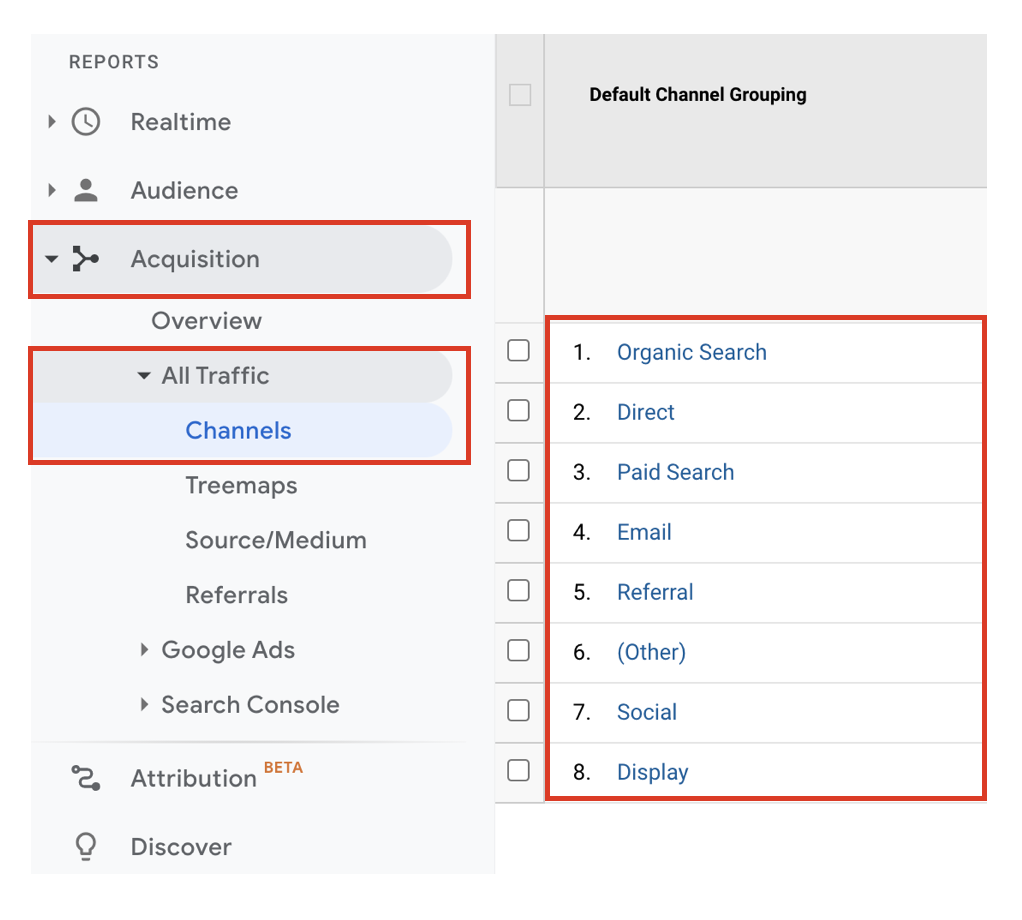Check the Social row checkbox
The image size is (1022, 920).
(x=518, y=710)
